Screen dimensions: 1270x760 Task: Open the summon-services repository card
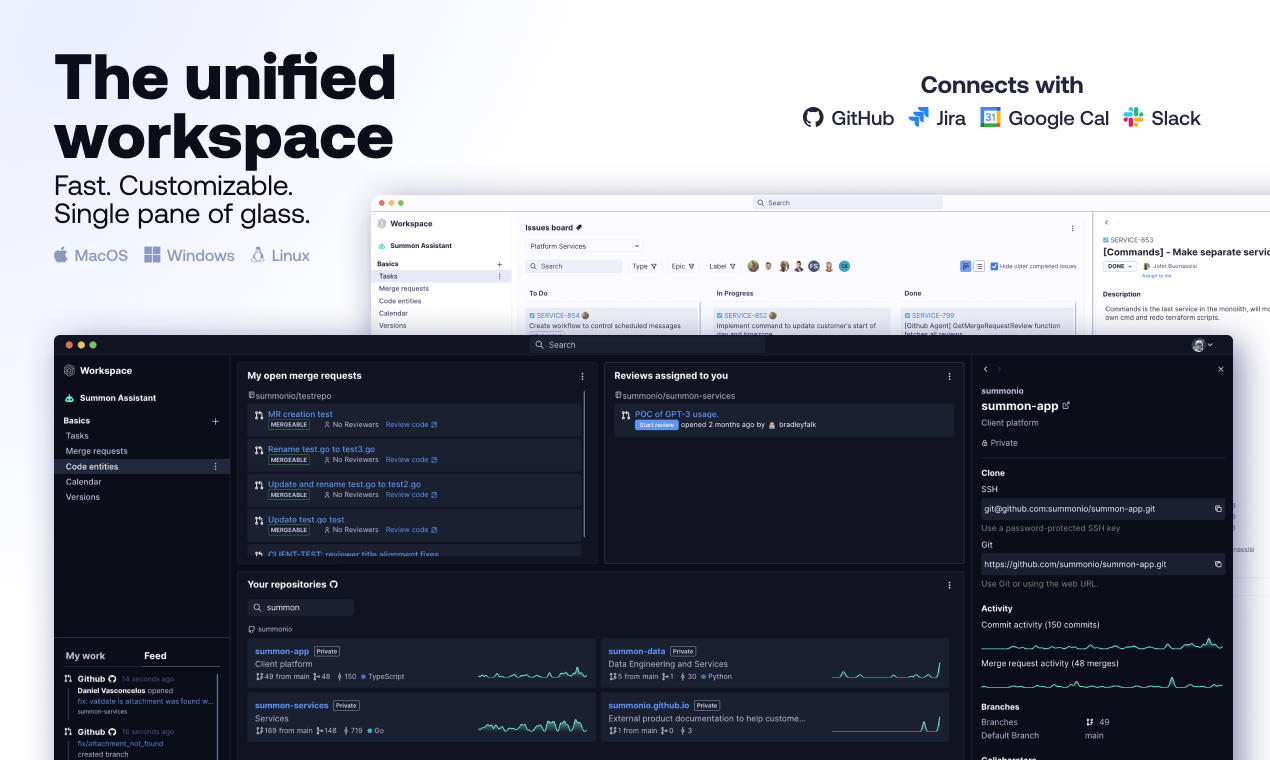[x=421, y=718]
